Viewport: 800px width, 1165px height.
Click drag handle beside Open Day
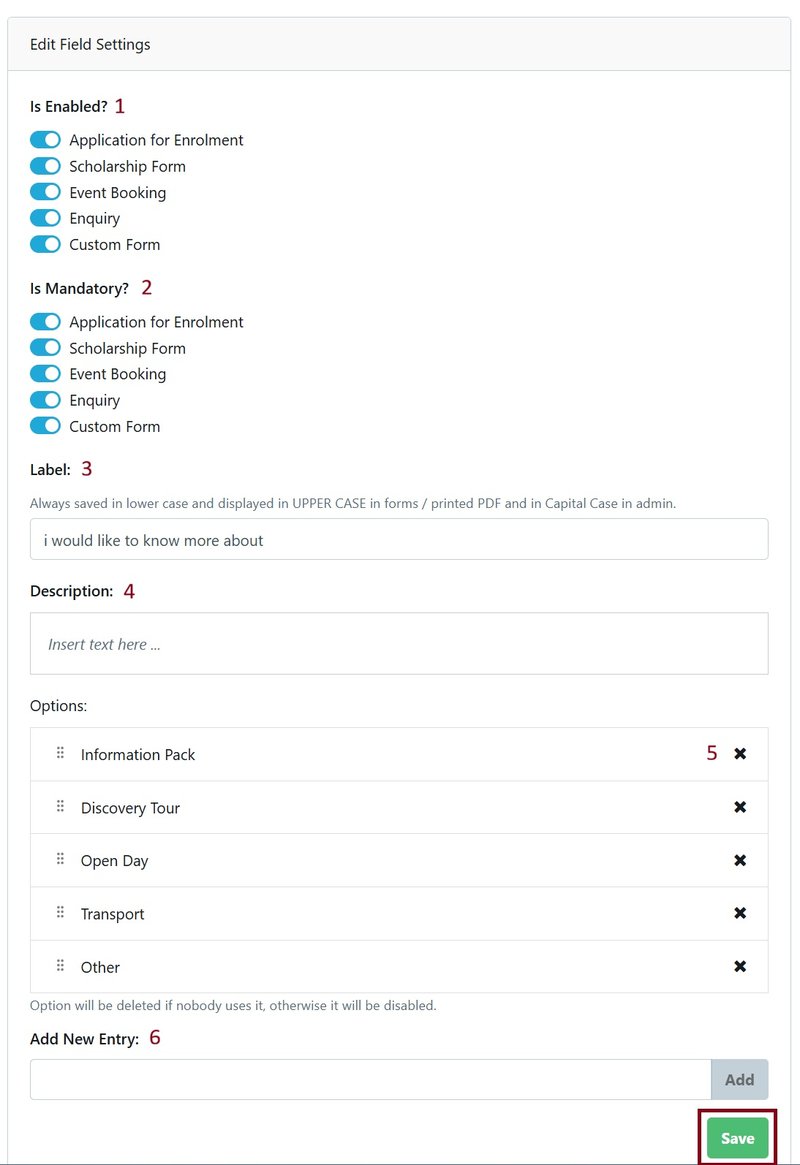pyautogui.click(x=60, y=860)
